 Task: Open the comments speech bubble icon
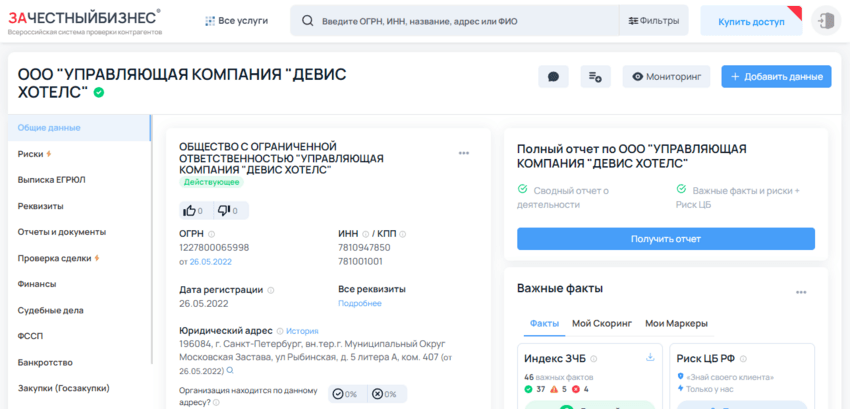(x=553, y=76)
